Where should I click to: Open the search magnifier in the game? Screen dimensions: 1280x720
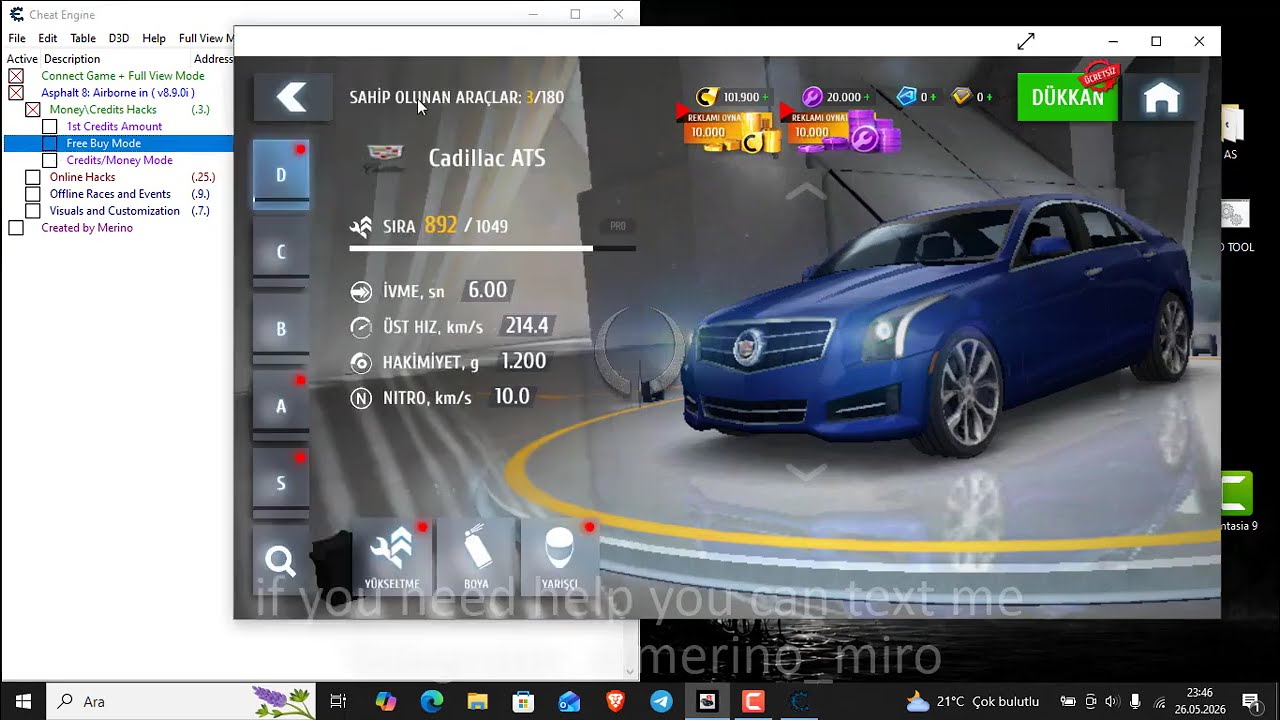(280, 561)
